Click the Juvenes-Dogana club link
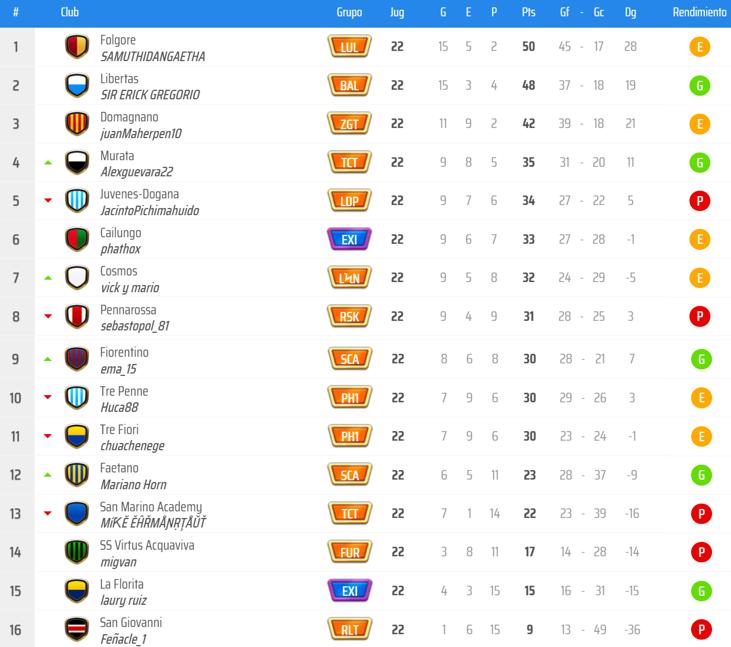Viewport: 731px width, 647px height. pyautogui.click(x=139, y=194)
